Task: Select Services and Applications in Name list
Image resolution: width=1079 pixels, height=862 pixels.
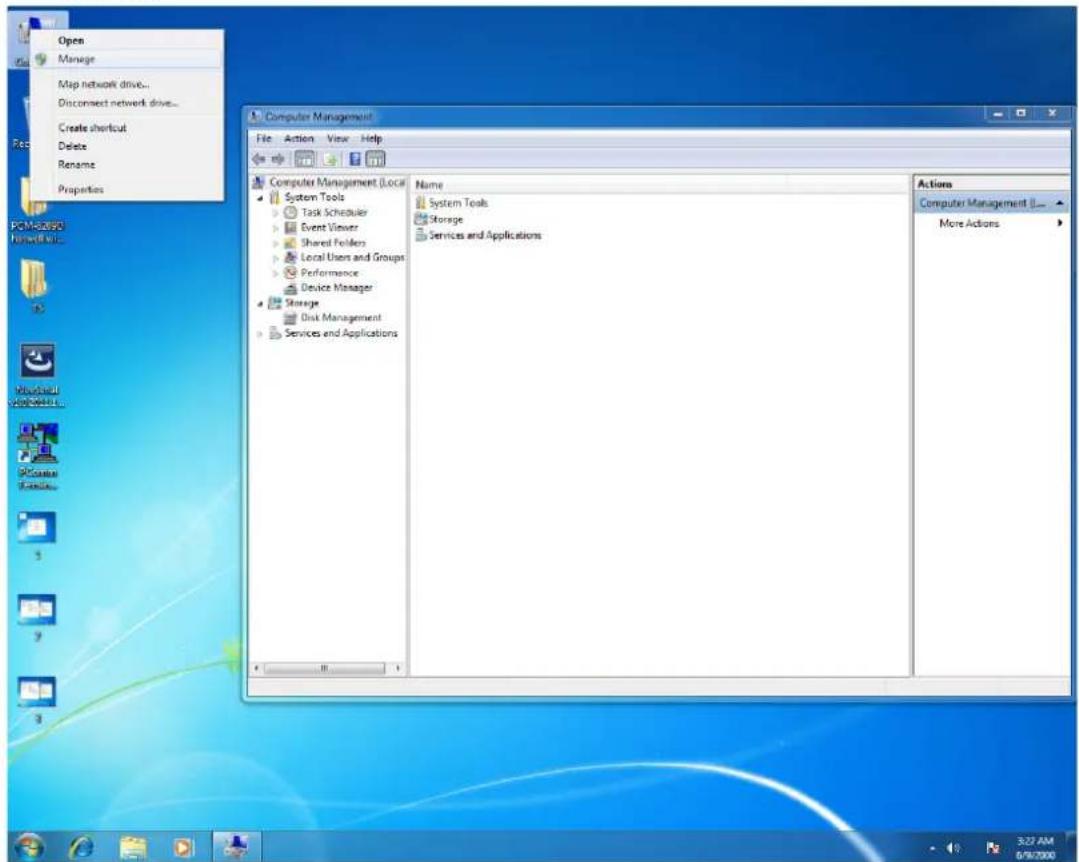Action: tap(478, 235)
